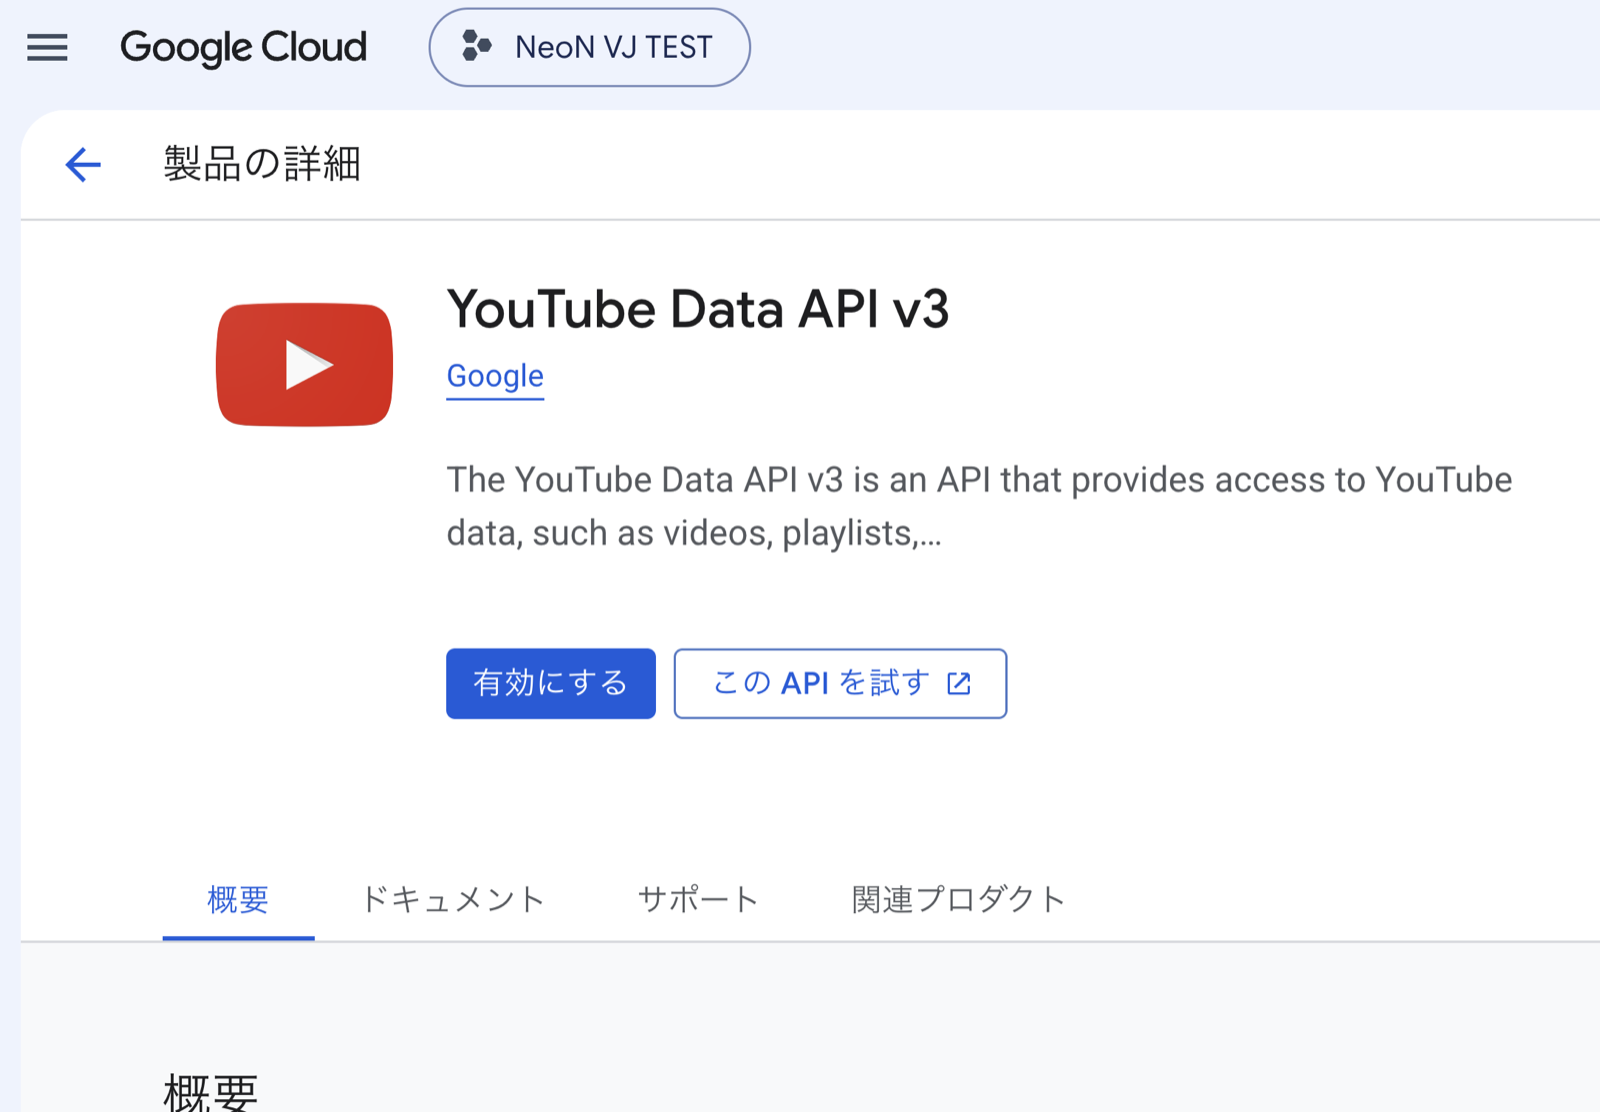This screenshot has width=1600, height=1112.
Task: Select the 概要 overview tab
Action: click(238, 900)
